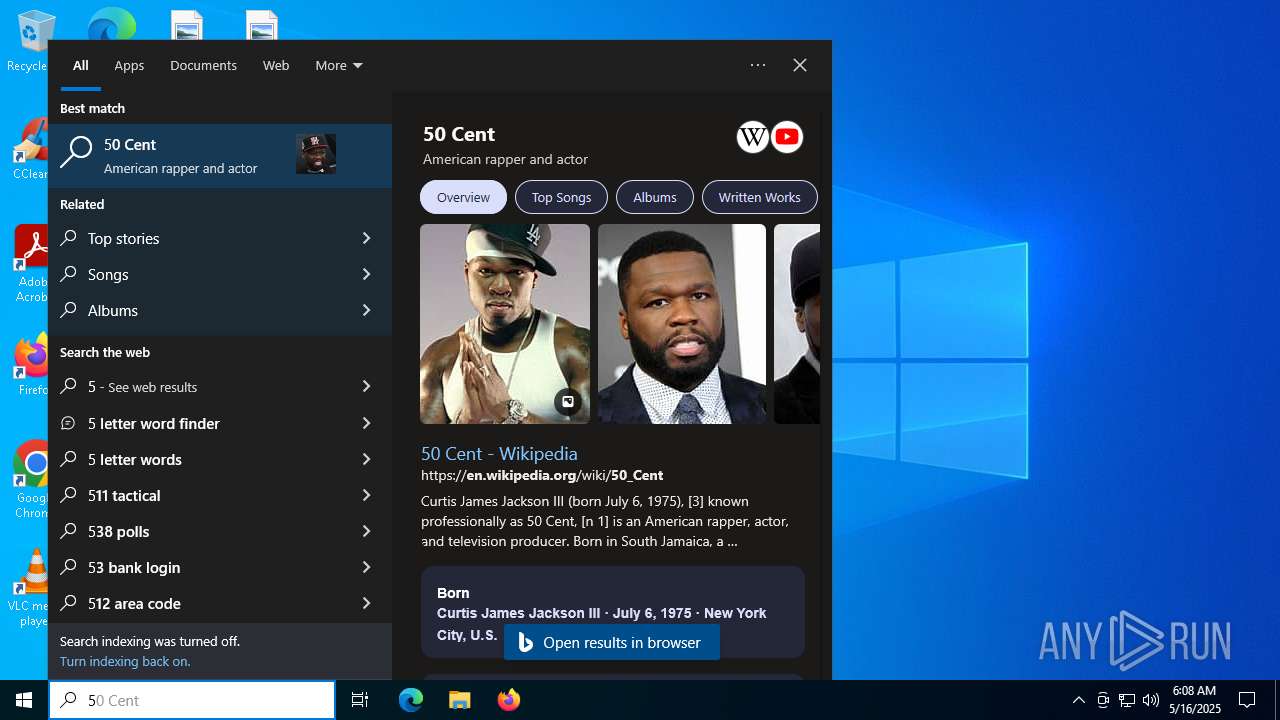Click the second 50 Cent photo in suit
Image resolution: width=1280 pixels, height=720 pixels.
click(x=682, y=324)
